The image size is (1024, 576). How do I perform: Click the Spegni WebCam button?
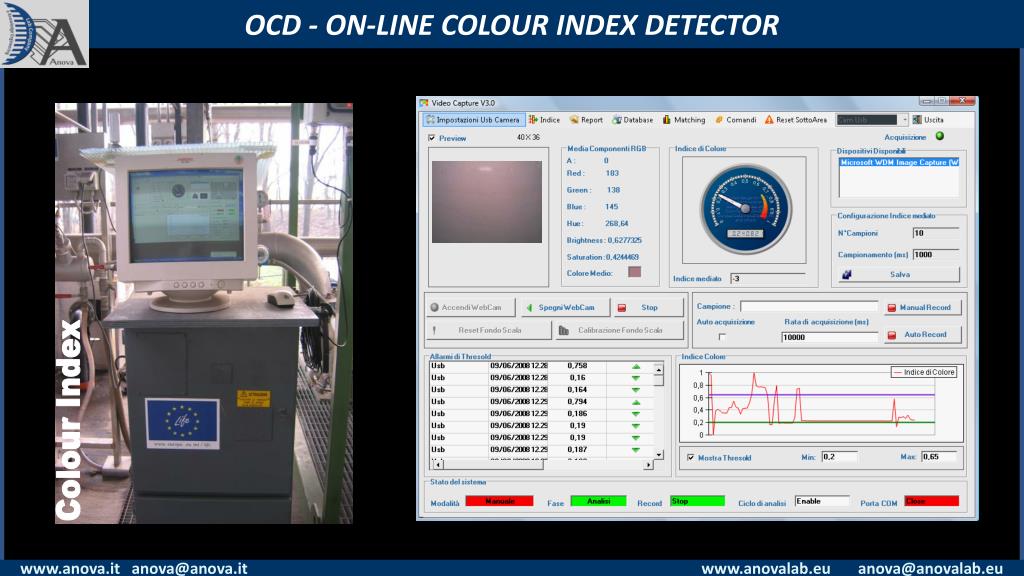564,307
